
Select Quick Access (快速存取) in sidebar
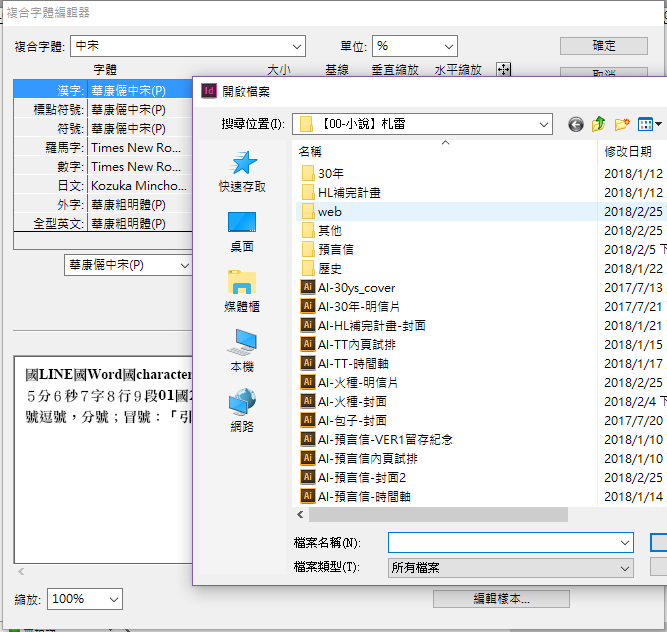(x=242, y=171)
